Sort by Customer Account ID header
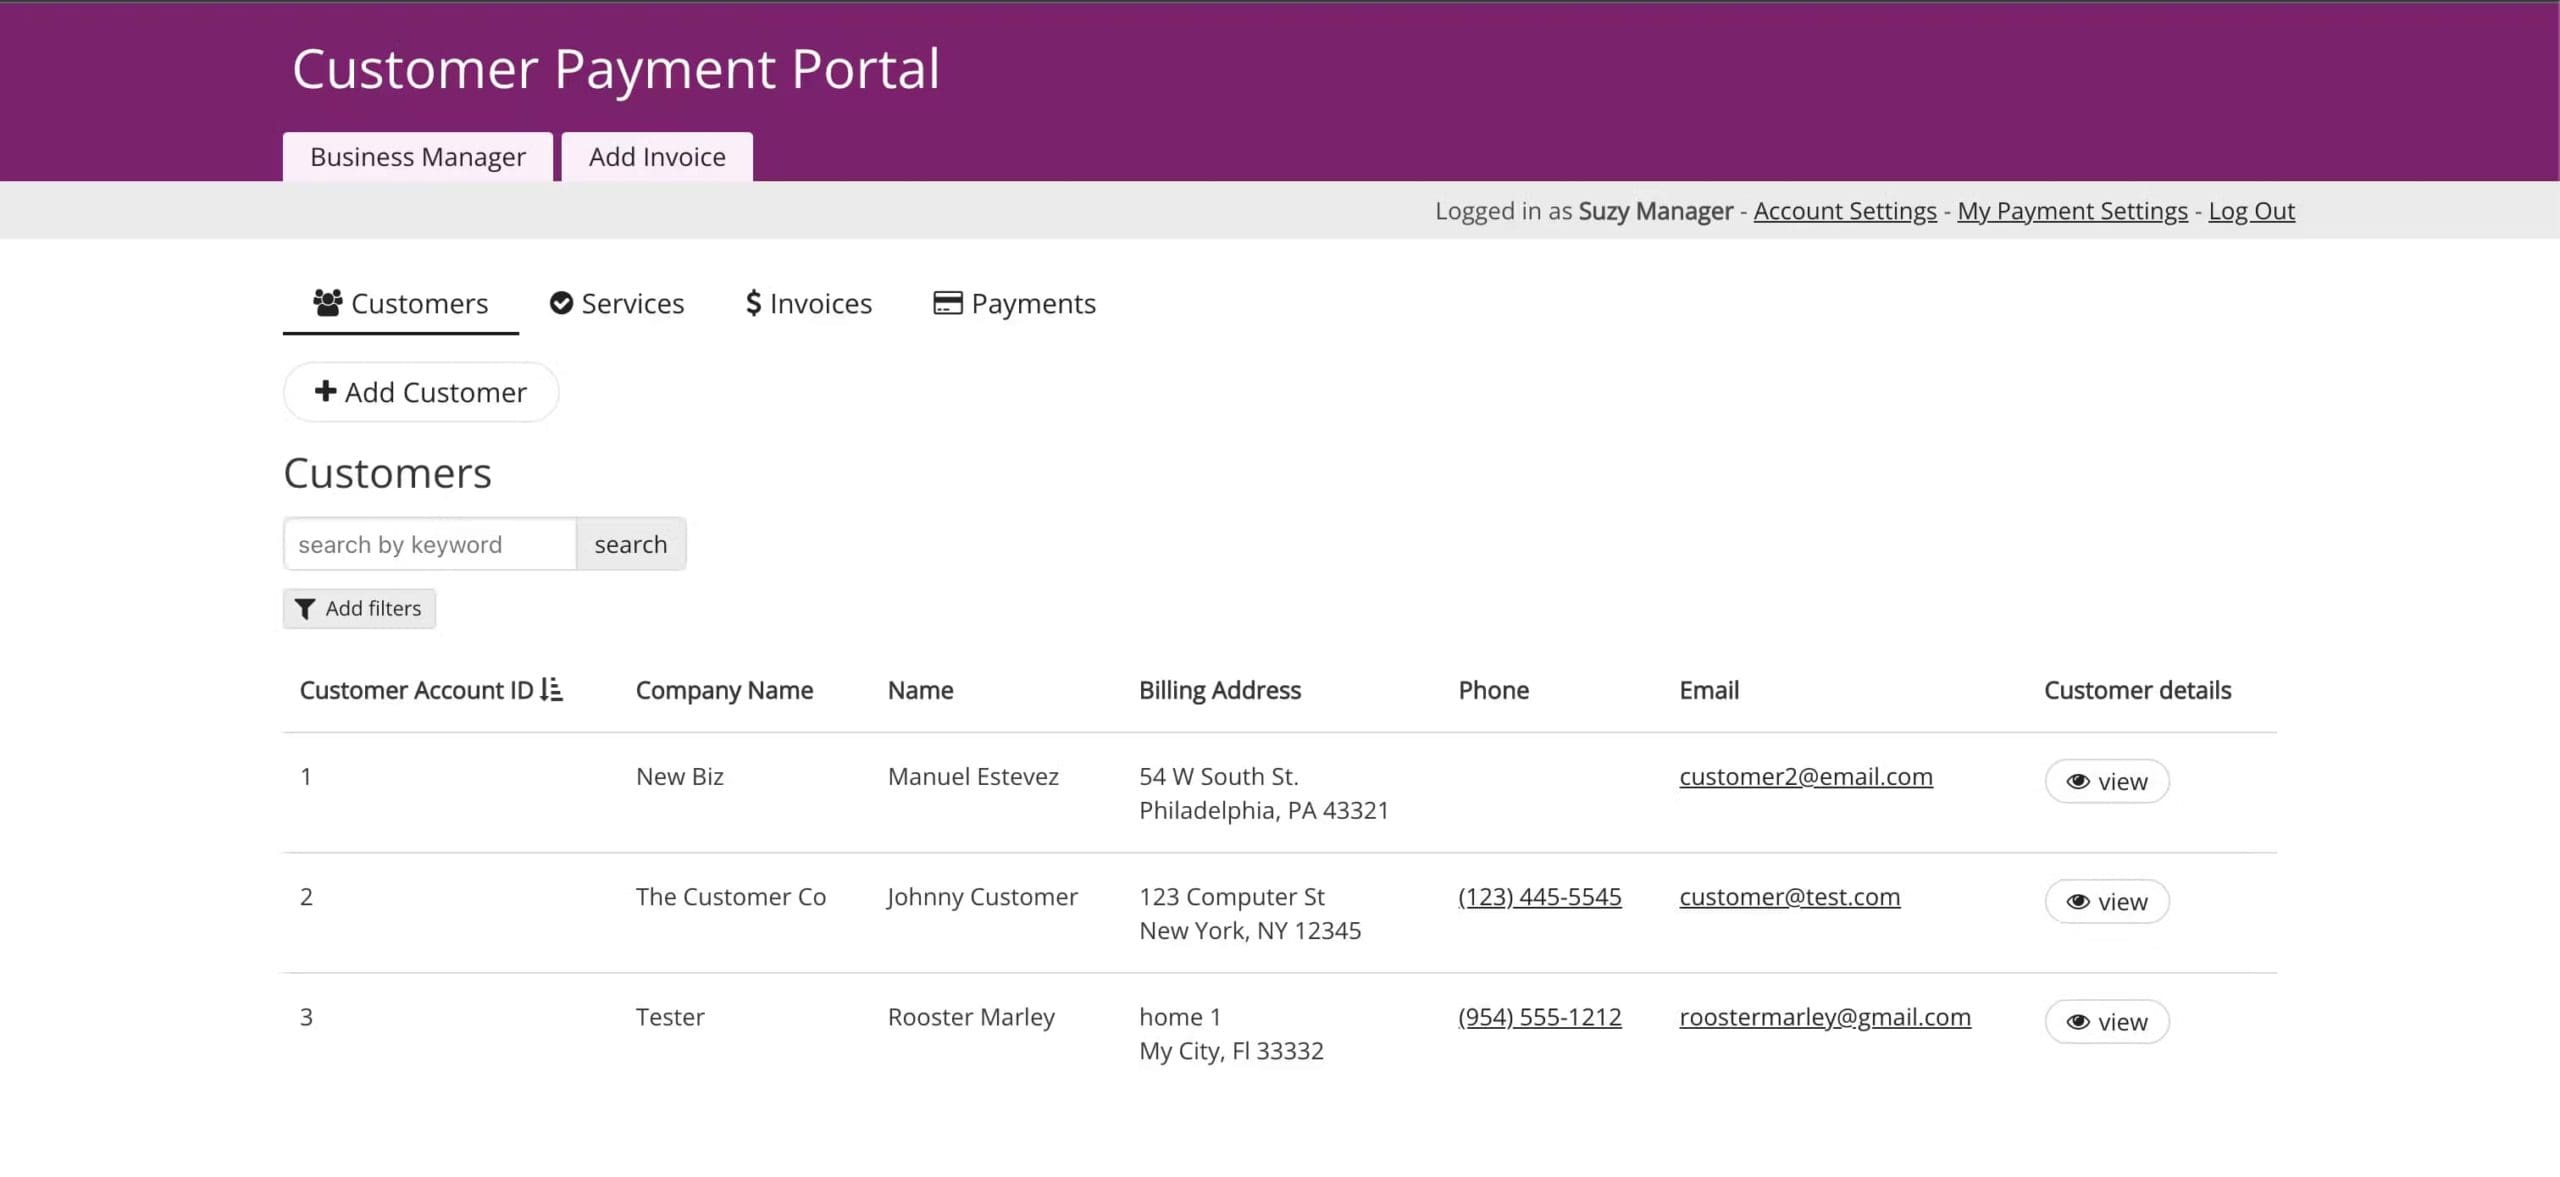Image resolution: width=2560 pixels, height=1177 pixels. tap(416, 690)
